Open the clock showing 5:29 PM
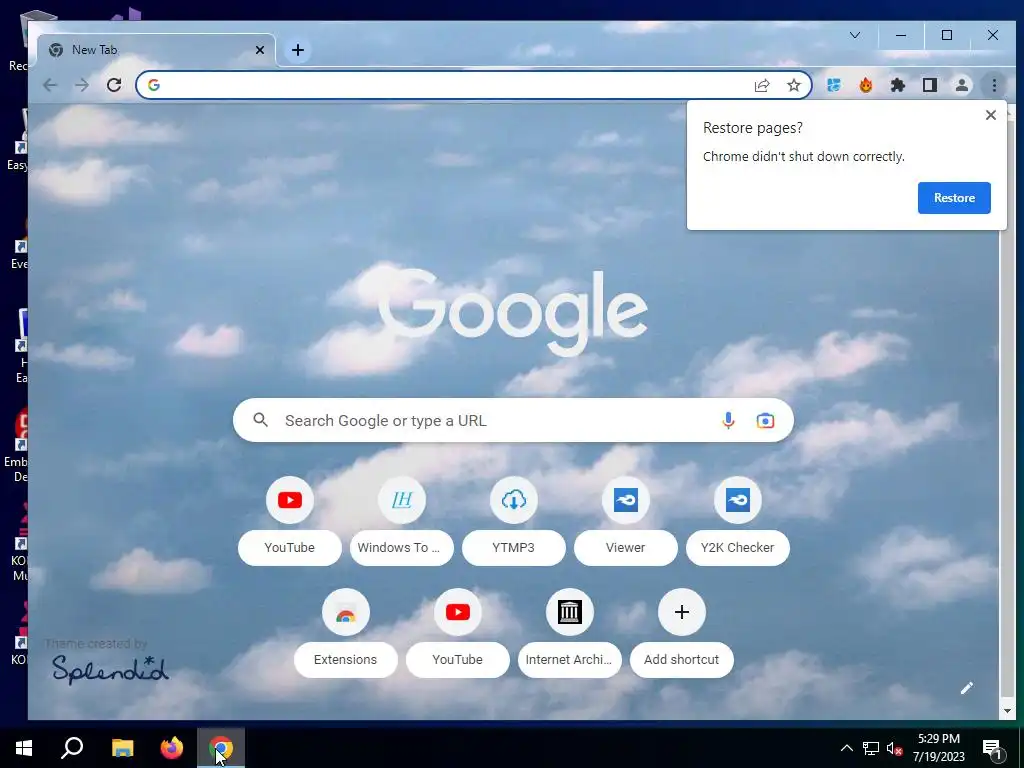1024x768 pixels. point(938,748)
